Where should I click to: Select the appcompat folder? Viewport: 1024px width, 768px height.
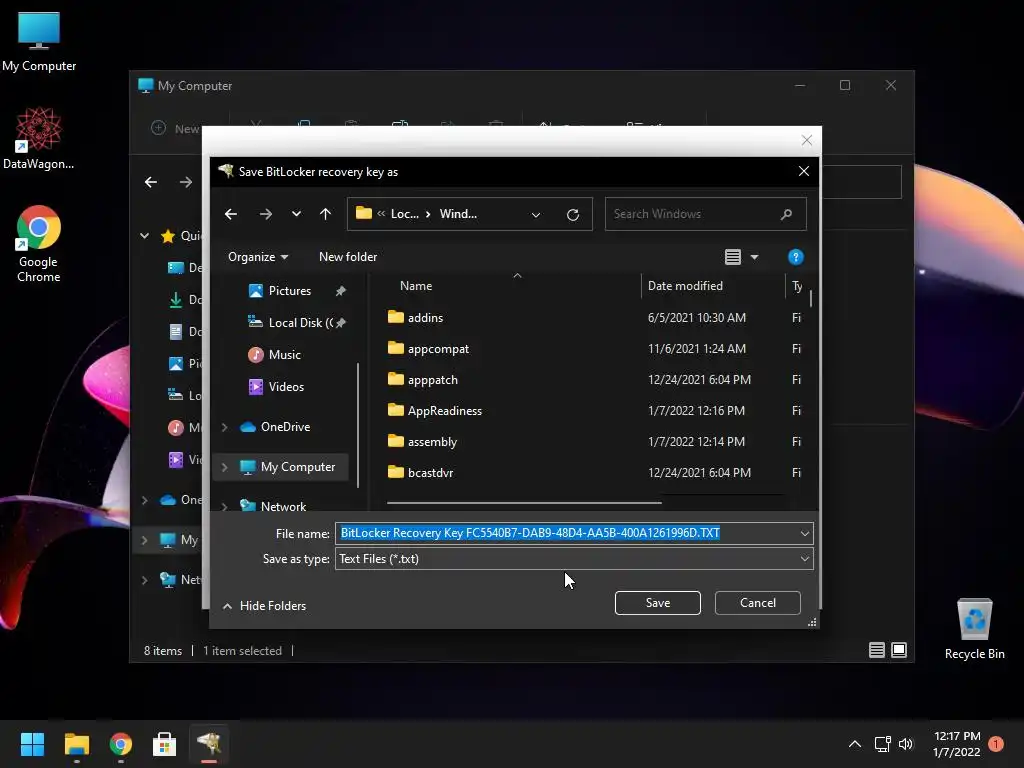coord(438,349)
